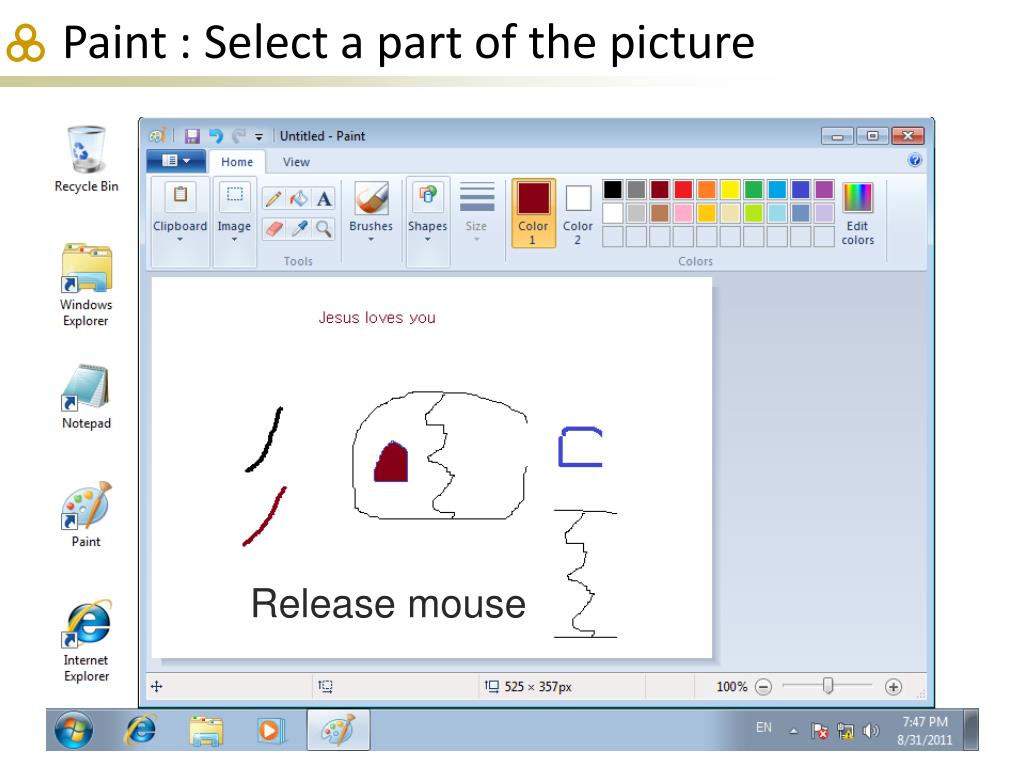Viewport: 1024px width, 768px height.
Task: Click the Size line thickness icon
Action: (x=476, y=197)
